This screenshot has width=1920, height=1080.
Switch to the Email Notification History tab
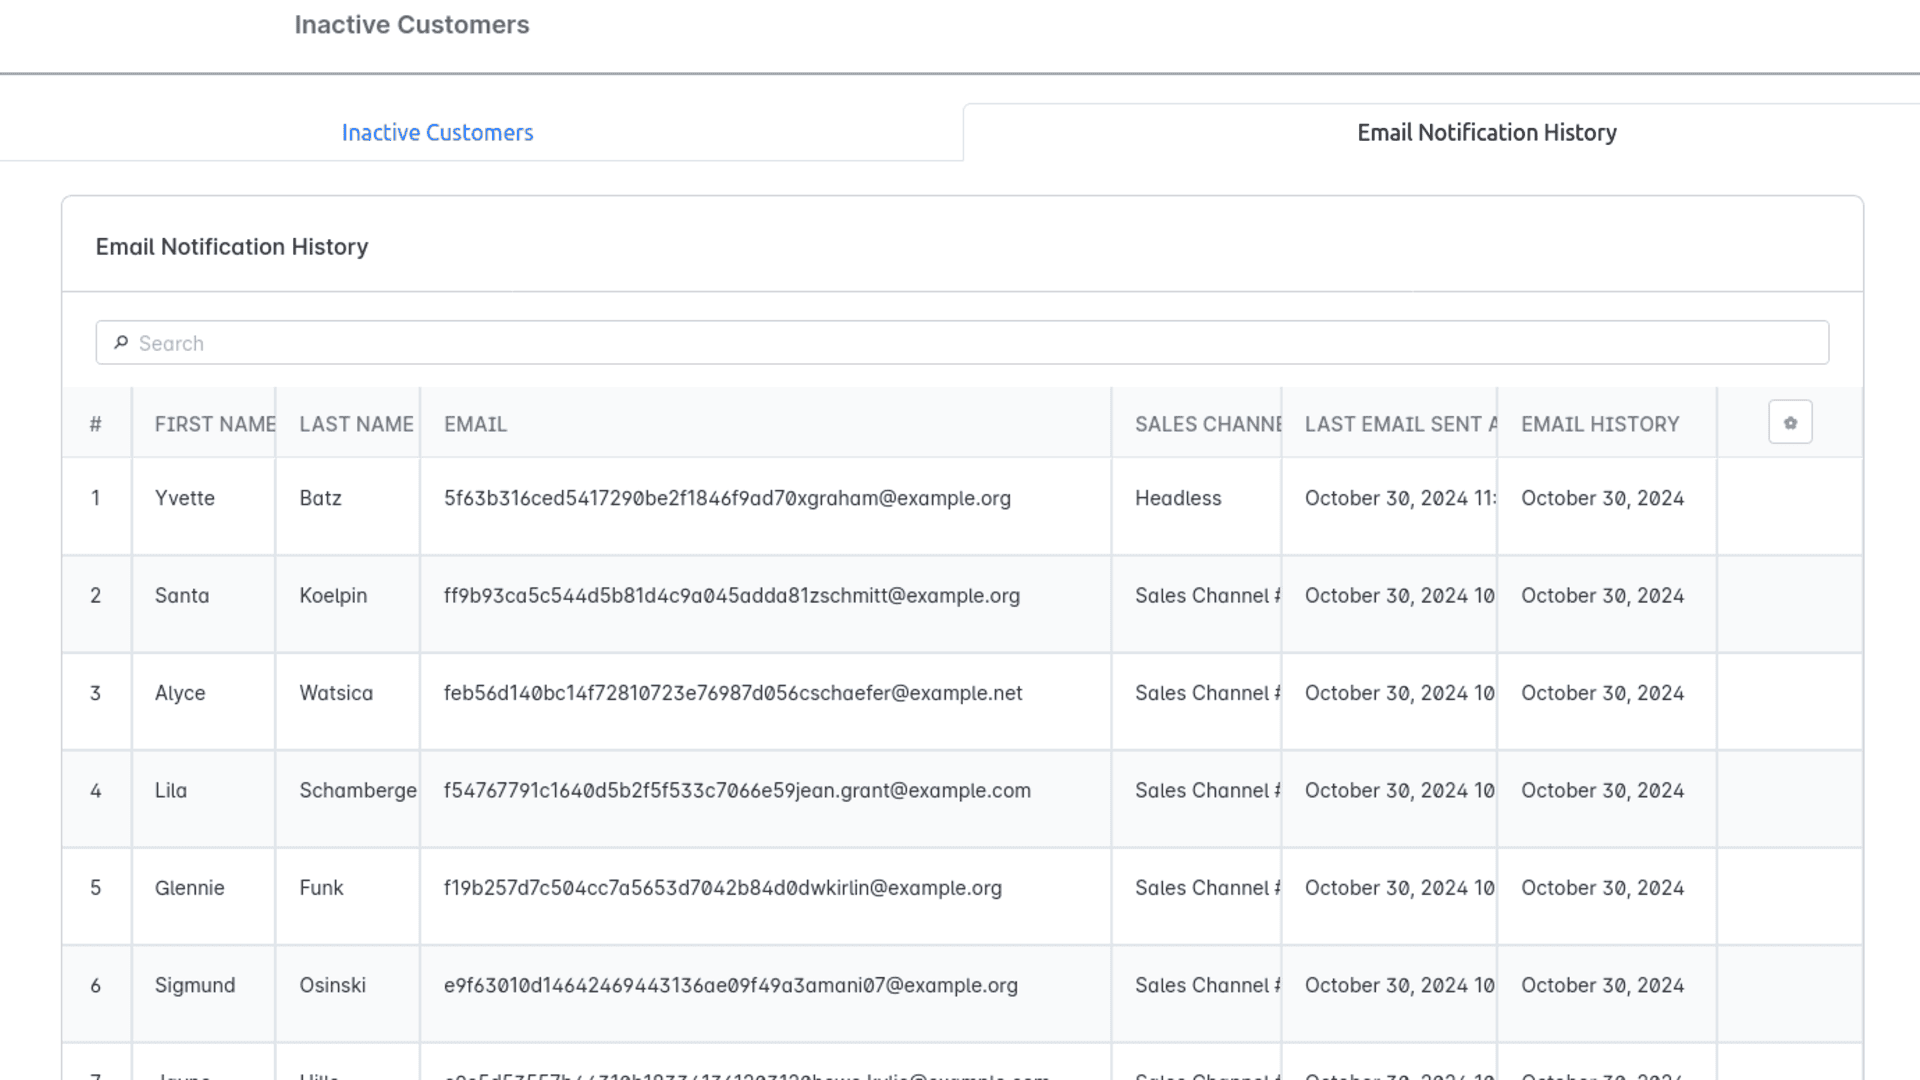[1487, 132]
